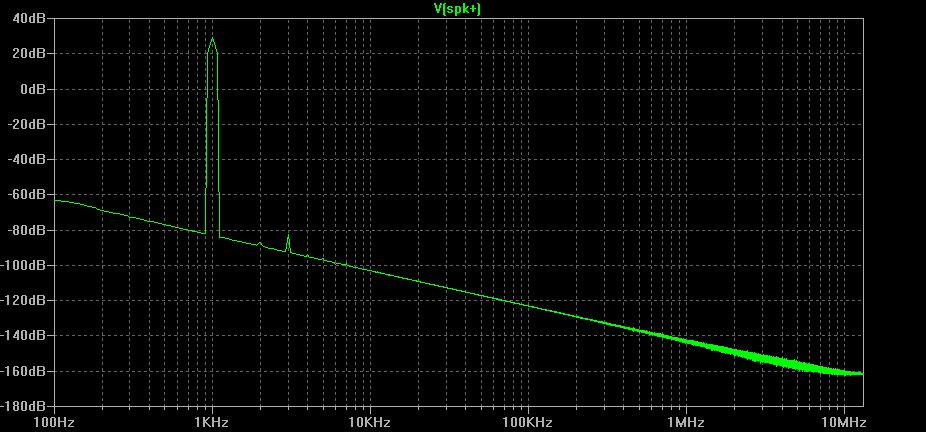This screenshot has height=432, width=926.
Task: Click the 10MHz frequency label
Action: [844, 423]
